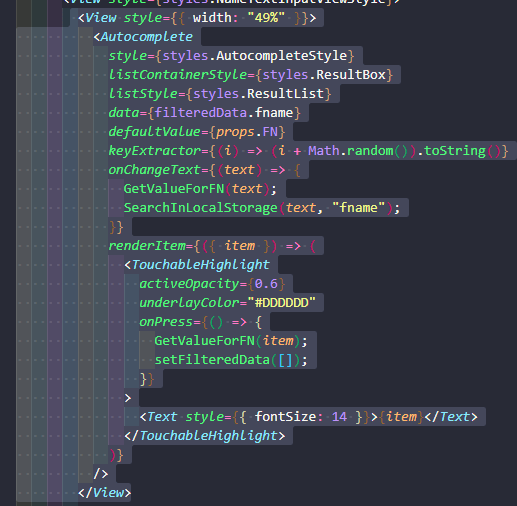Click fontSize value 14
The width and height of the screenshot is (517, 506).
pyautogui.click(x=339, y=417)
